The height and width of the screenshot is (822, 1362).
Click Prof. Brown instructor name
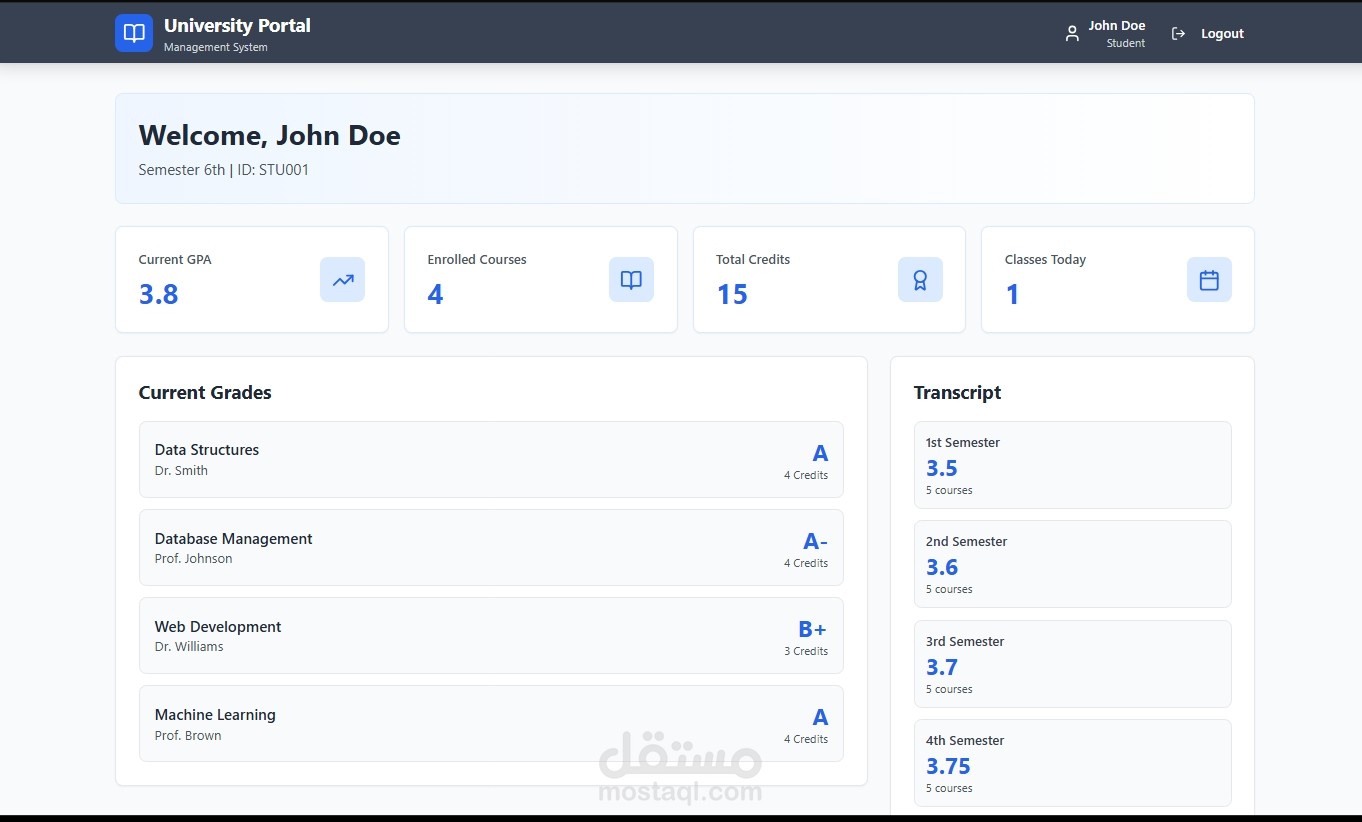coord(188,736)
